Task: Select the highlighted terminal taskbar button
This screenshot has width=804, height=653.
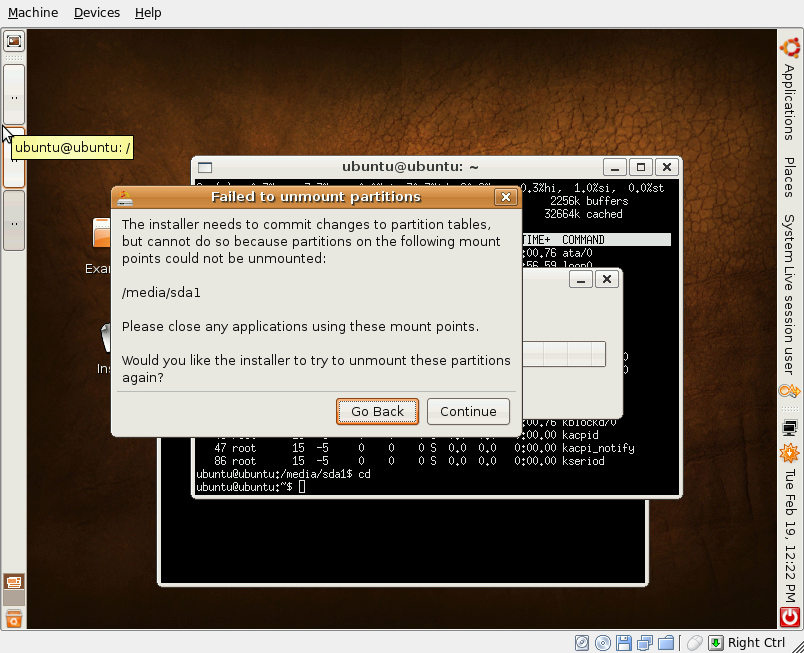Action: 14,157
